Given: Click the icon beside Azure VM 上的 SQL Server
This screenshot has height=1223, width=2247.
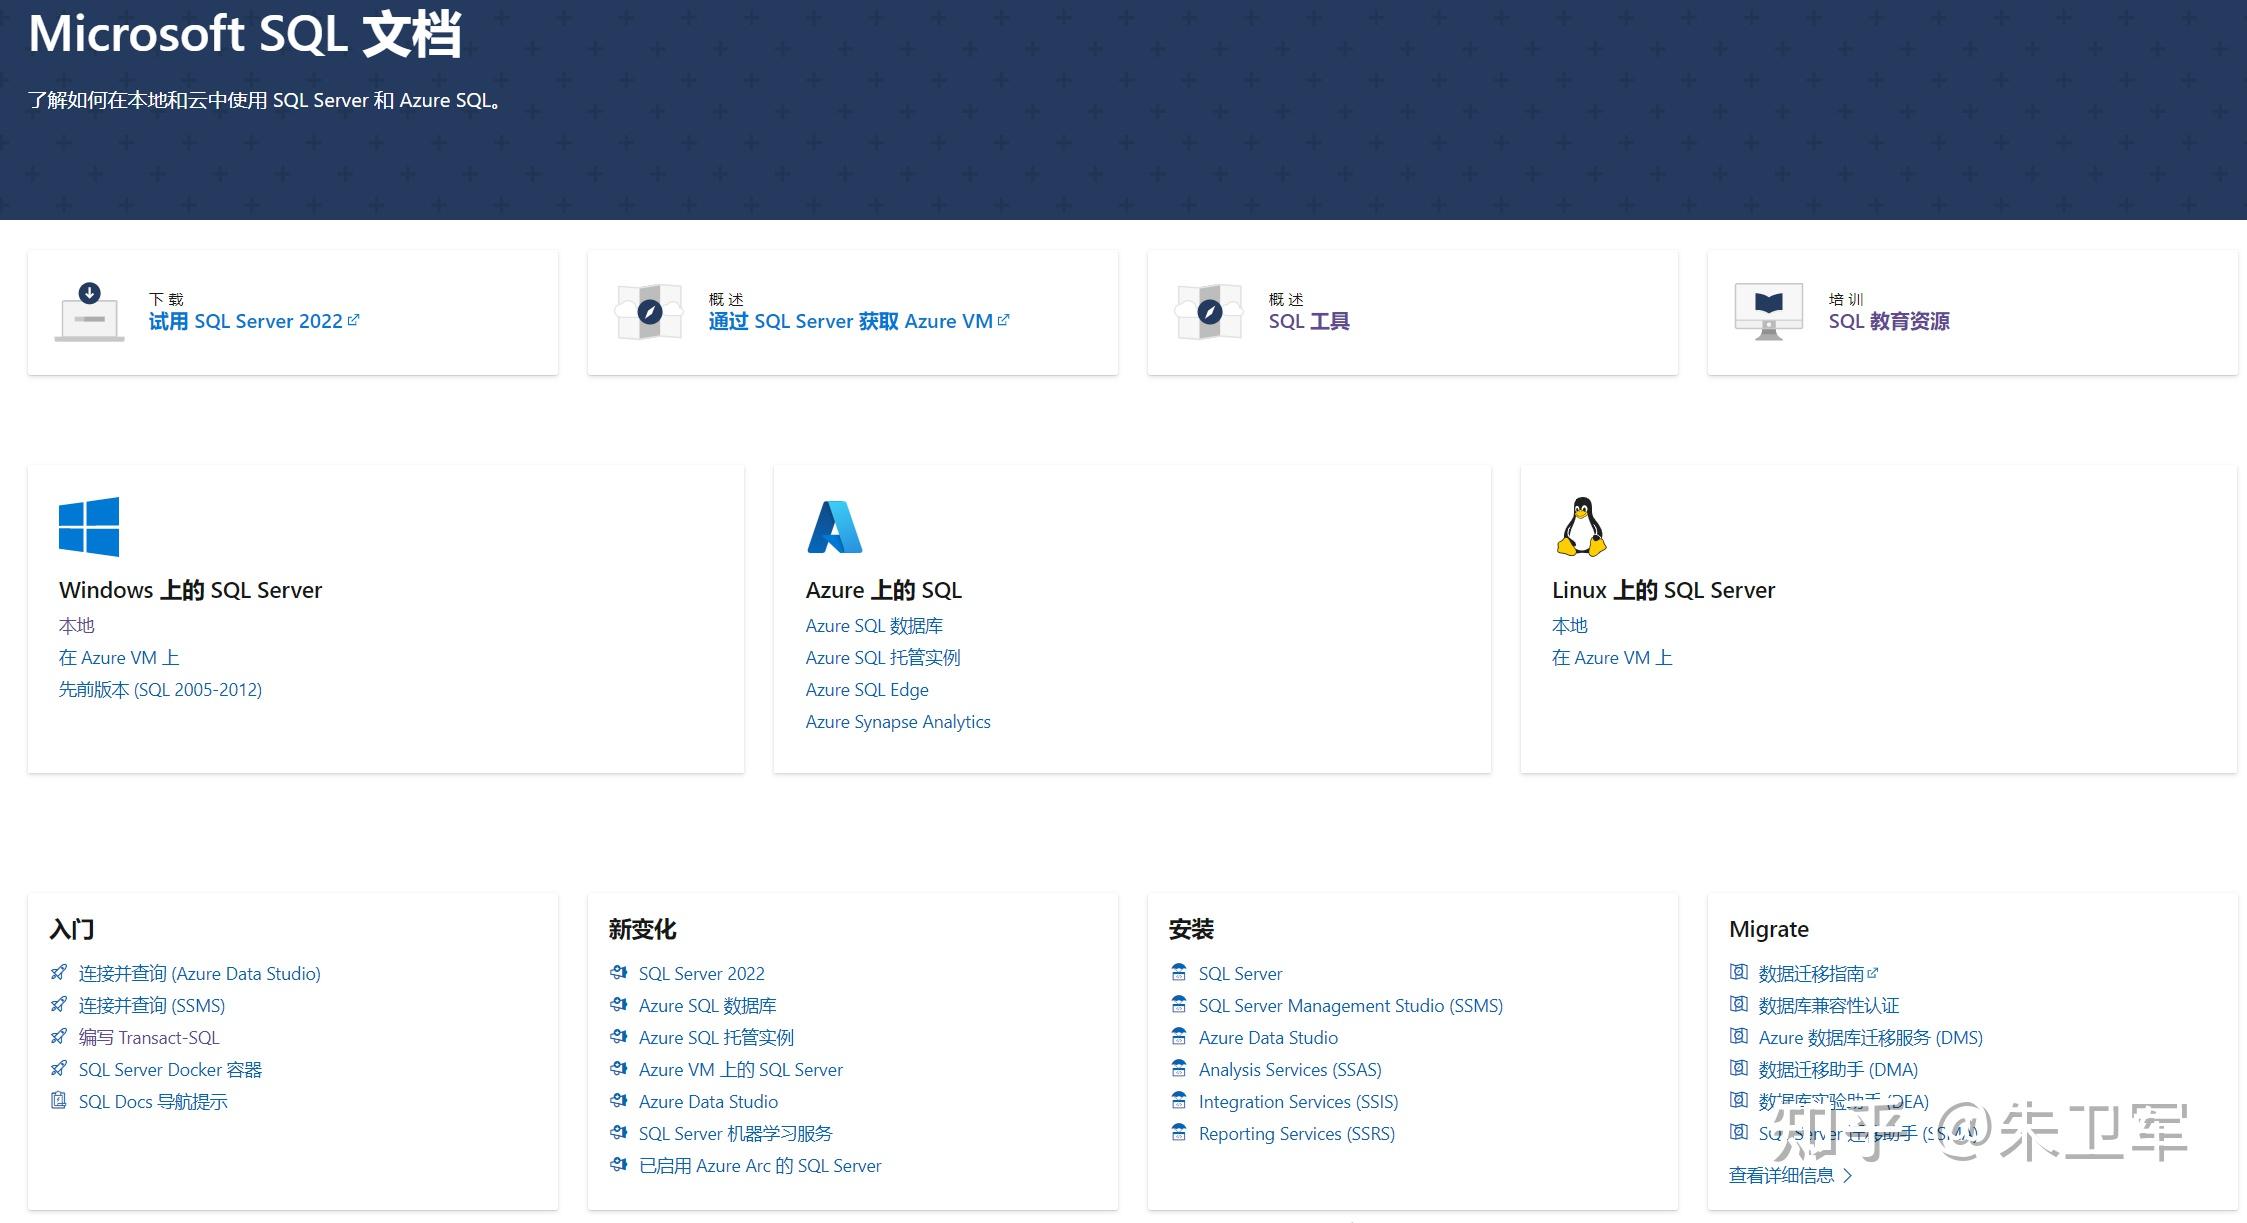Looking at the screenshot, I should (619, 1068).
